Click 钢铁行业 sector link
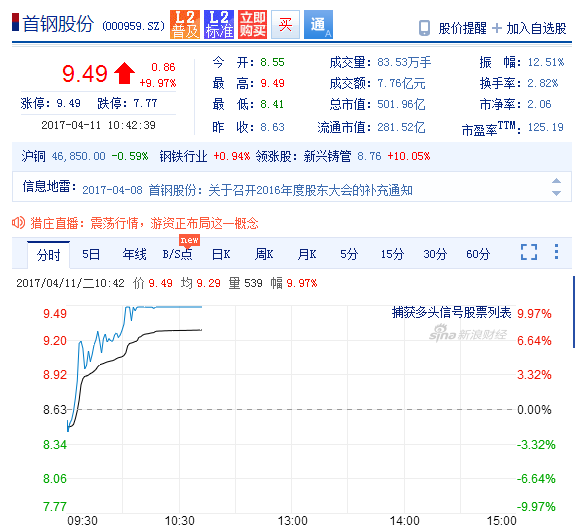The width and height of the screenshot is (575, 527). pyautogui.click(x=183, y=157)
